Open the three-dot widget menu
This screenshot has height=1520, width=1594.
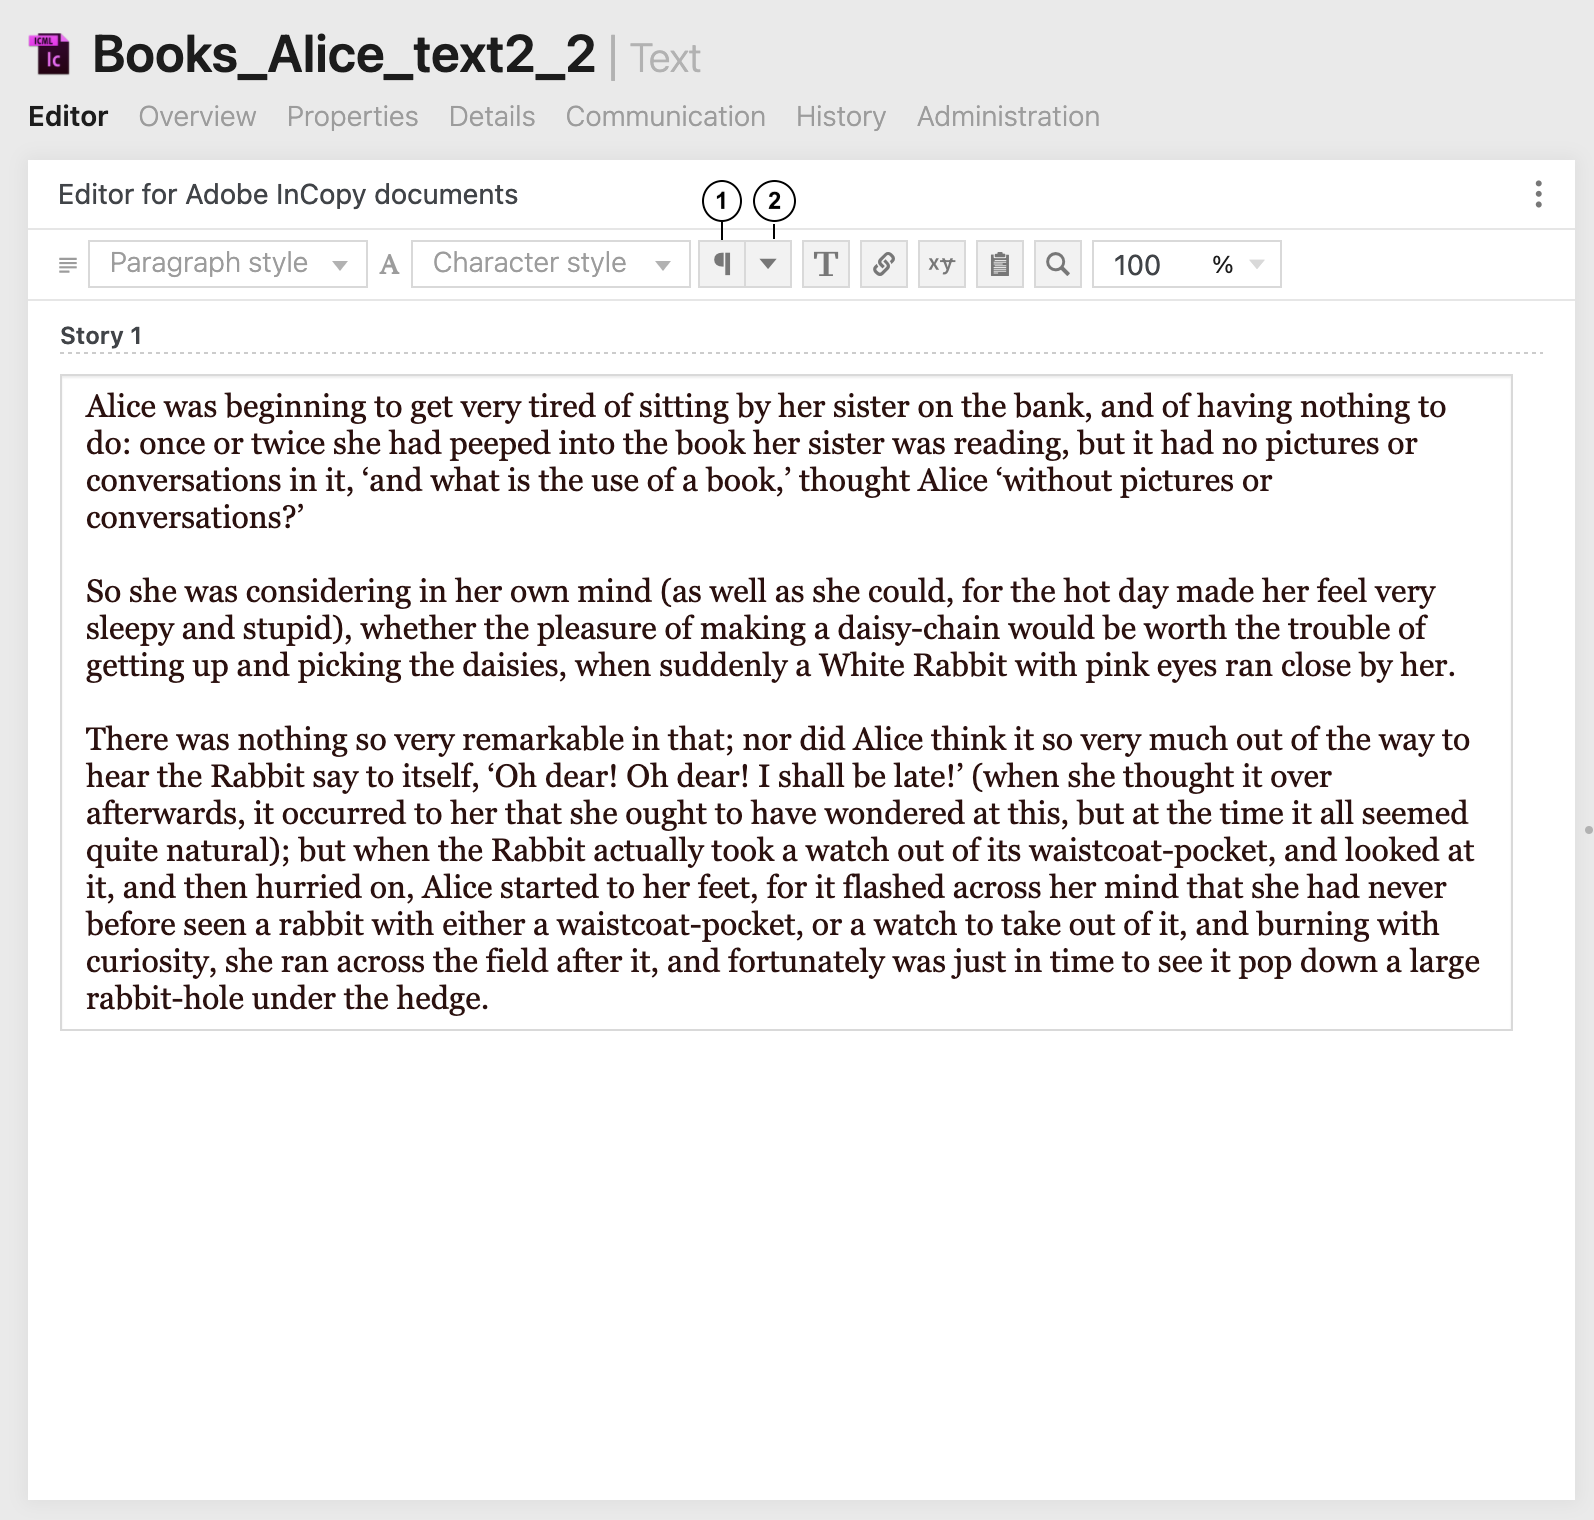coord(1538,194)
